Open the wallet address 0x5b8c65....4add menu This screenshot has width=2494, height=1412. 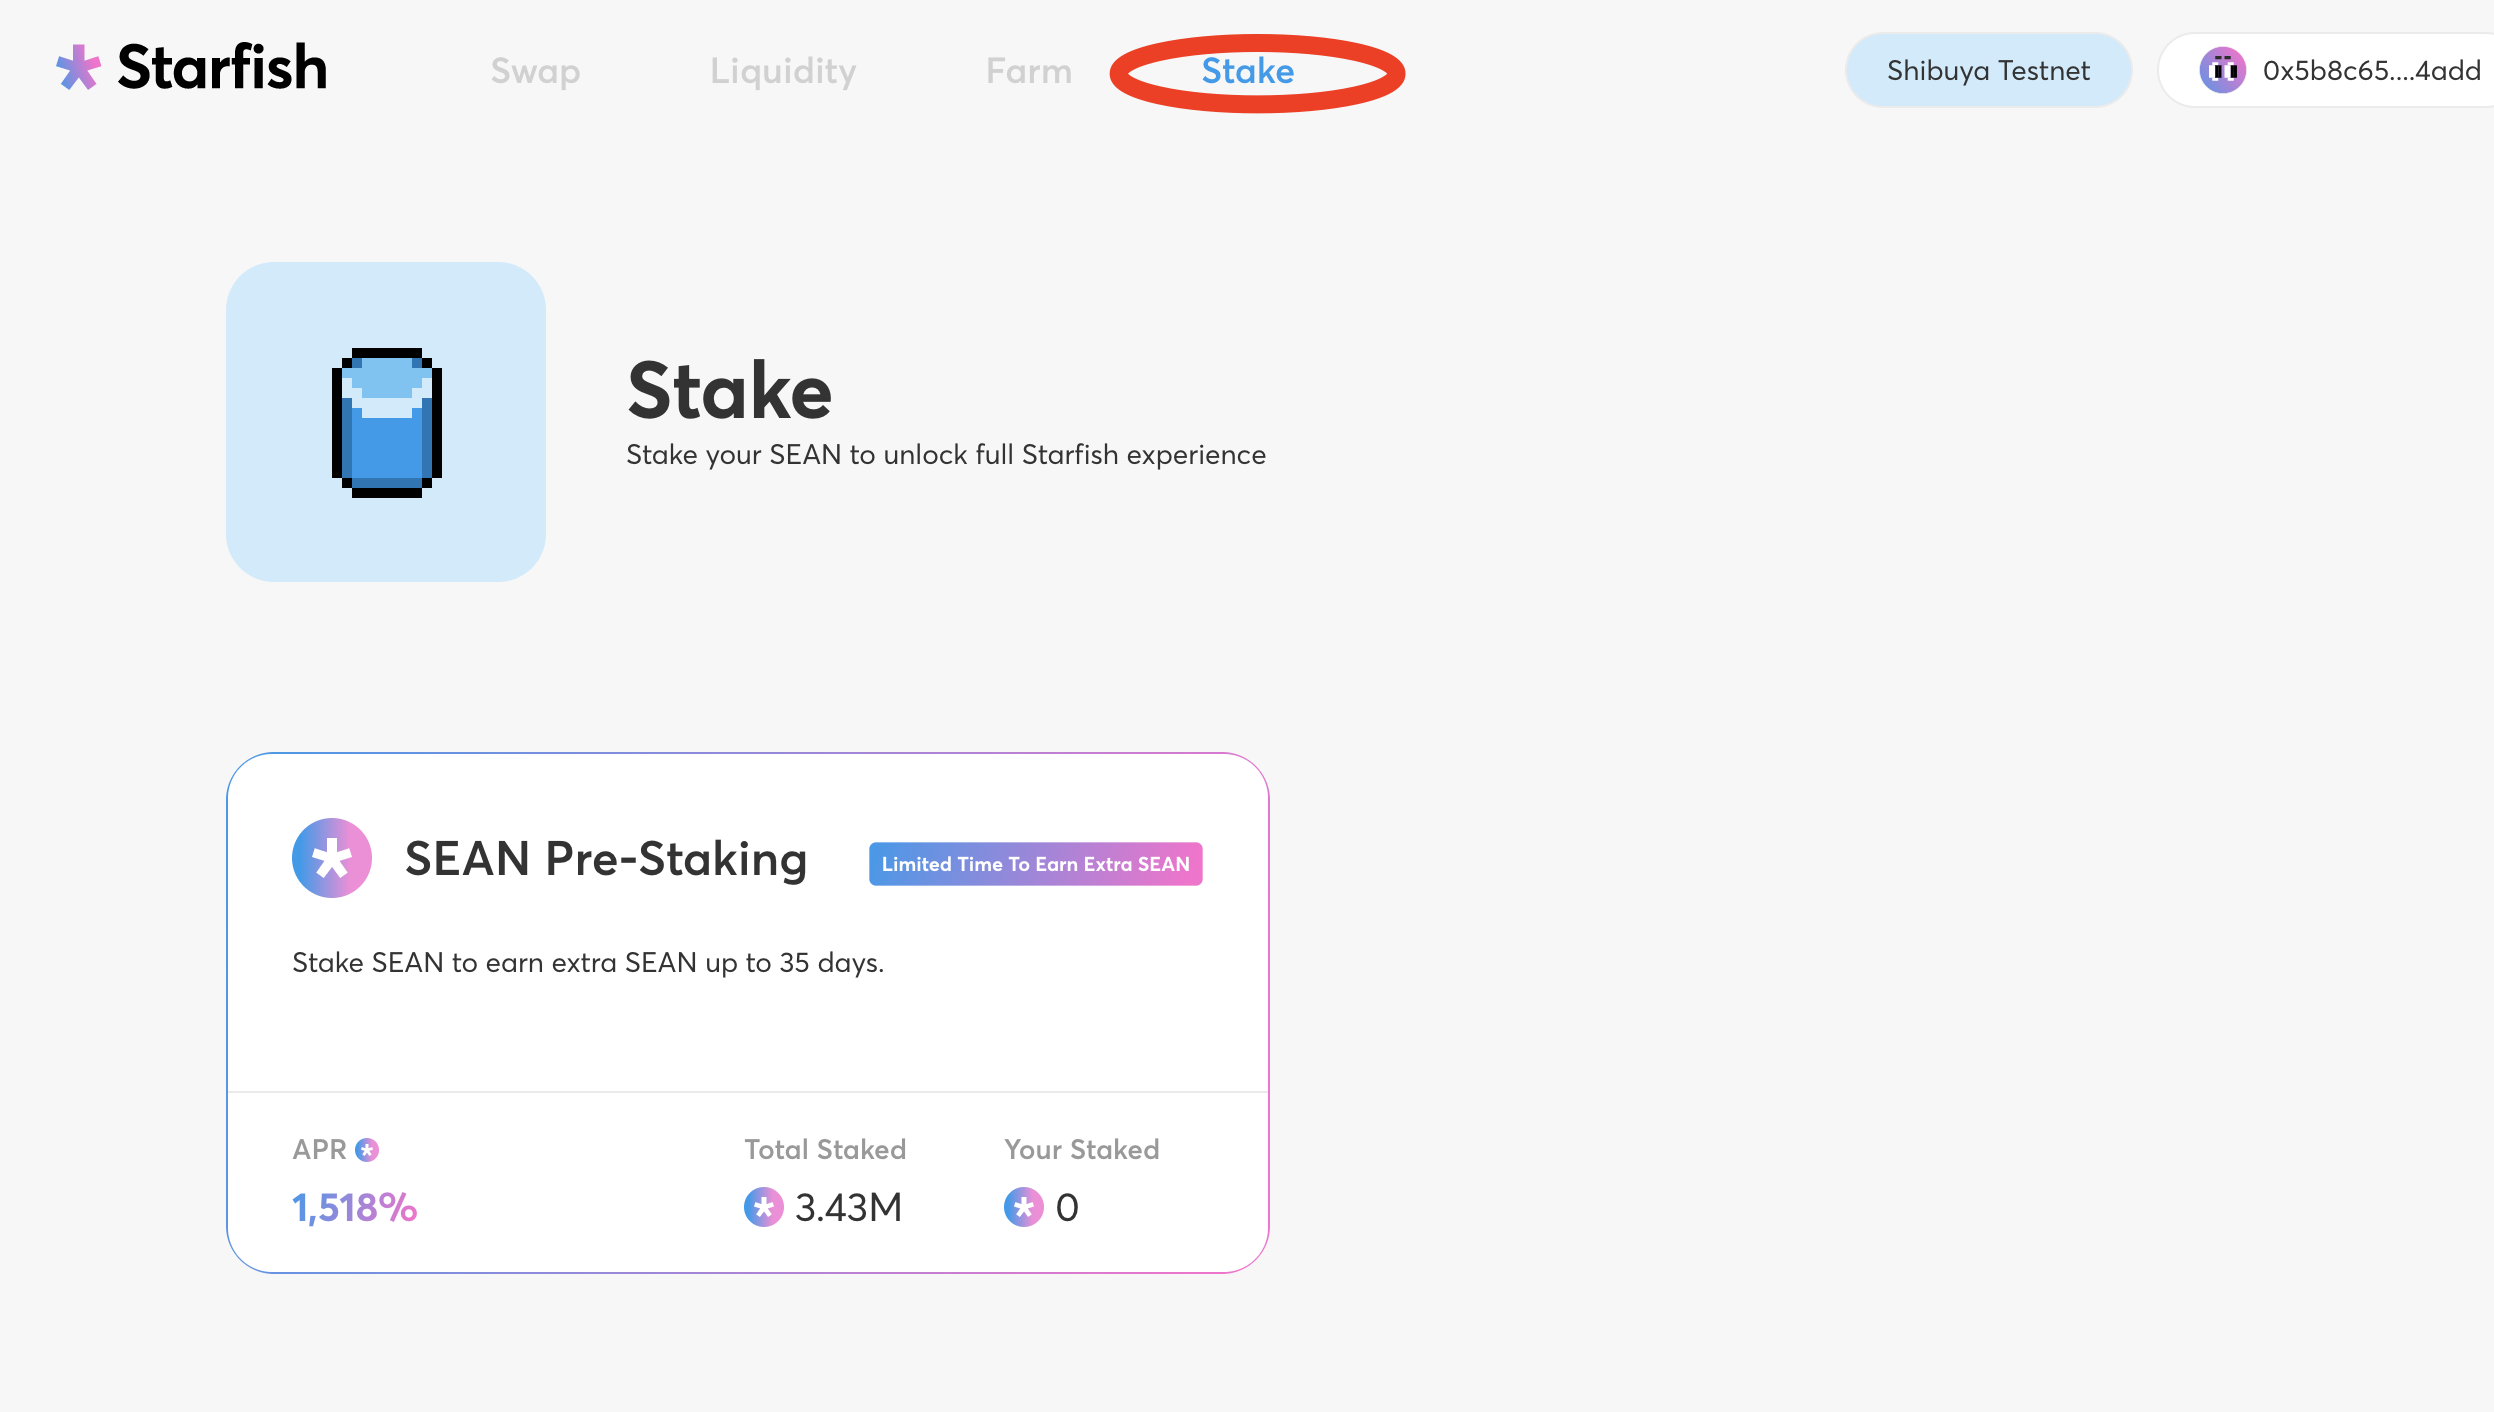(2371, 71)
